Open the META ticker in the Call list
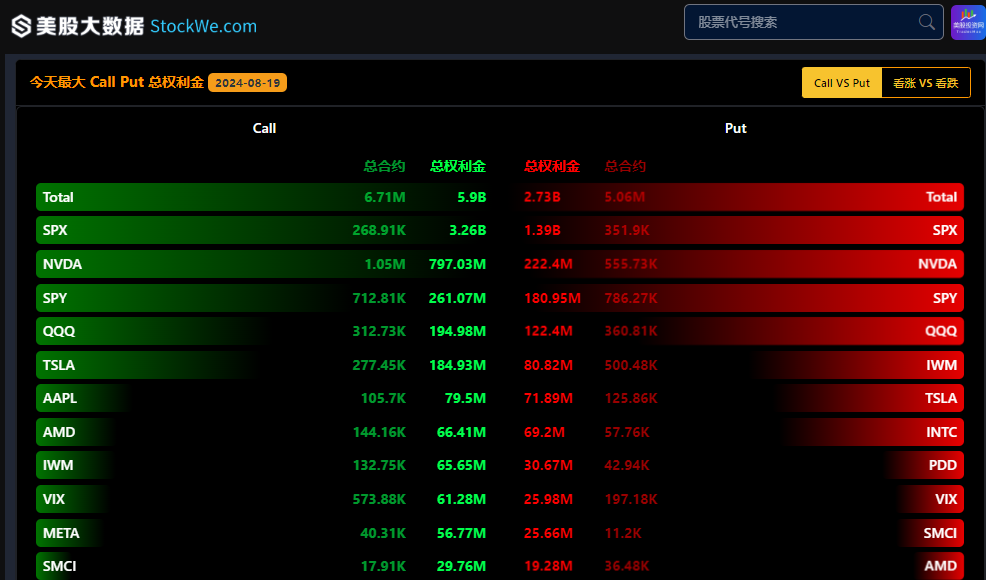 point(61,533)
